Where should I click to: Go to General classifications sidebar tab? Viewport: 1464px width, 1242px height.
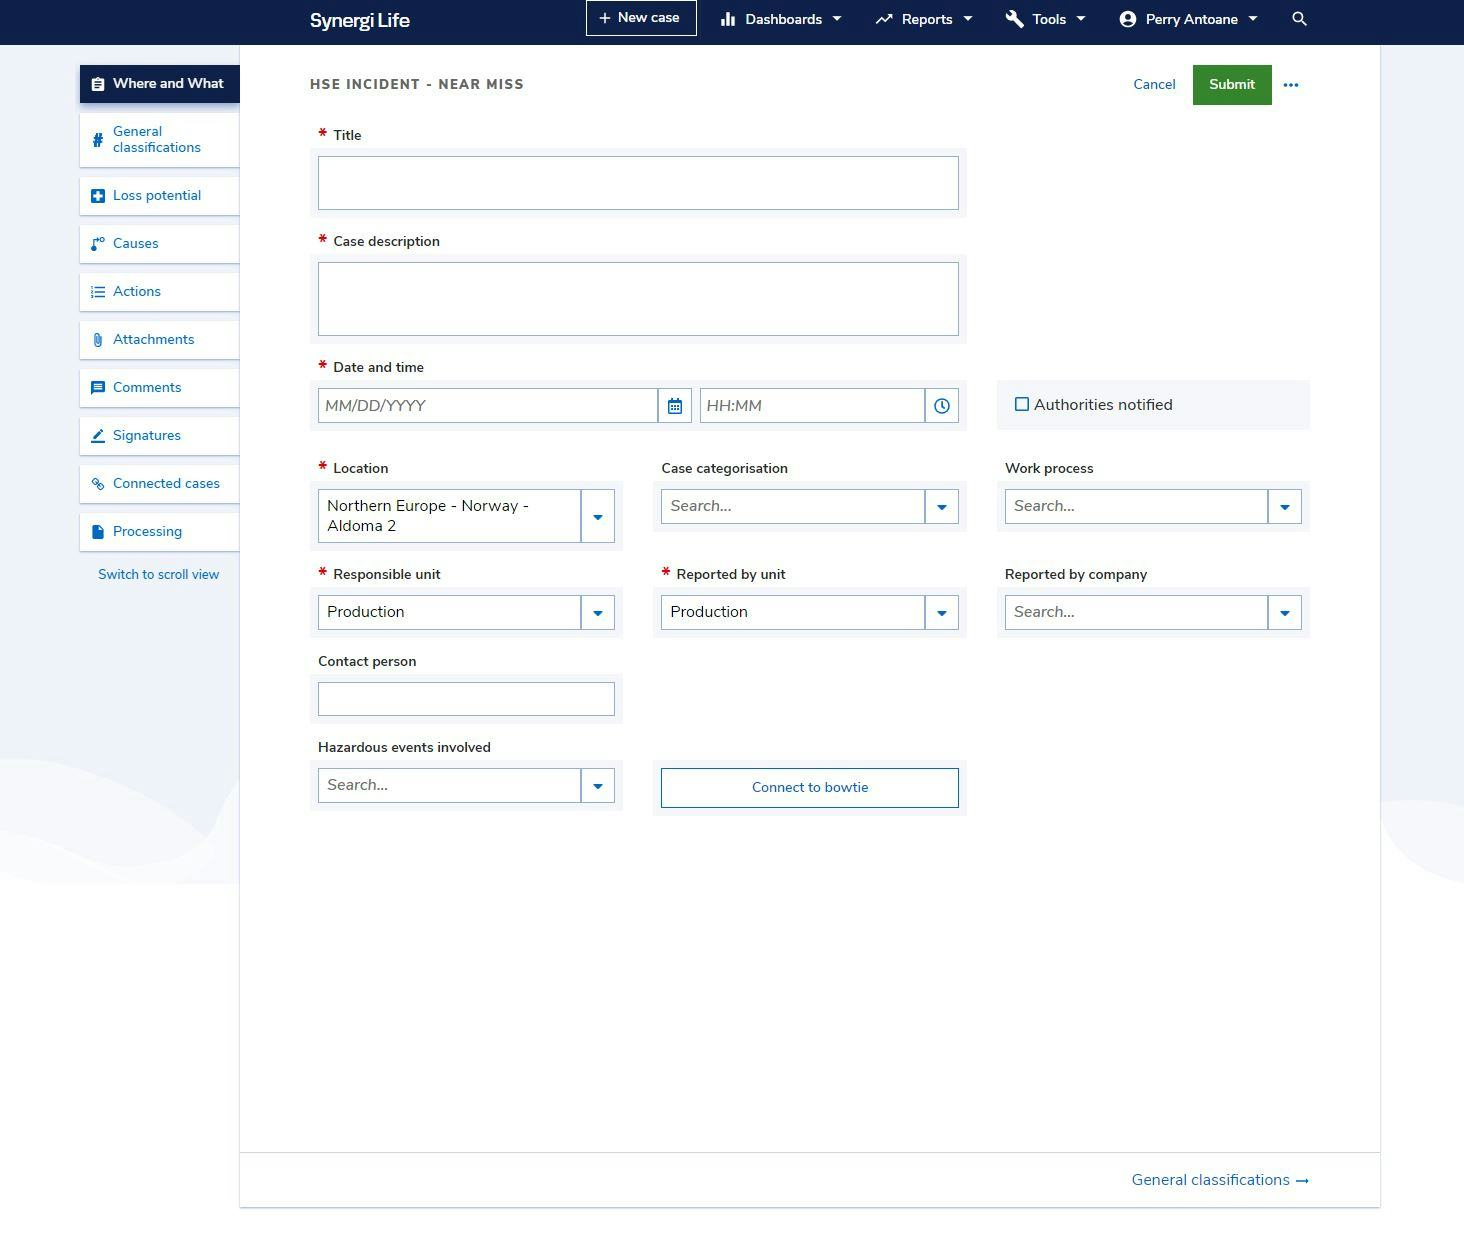[x=160, y=140]
